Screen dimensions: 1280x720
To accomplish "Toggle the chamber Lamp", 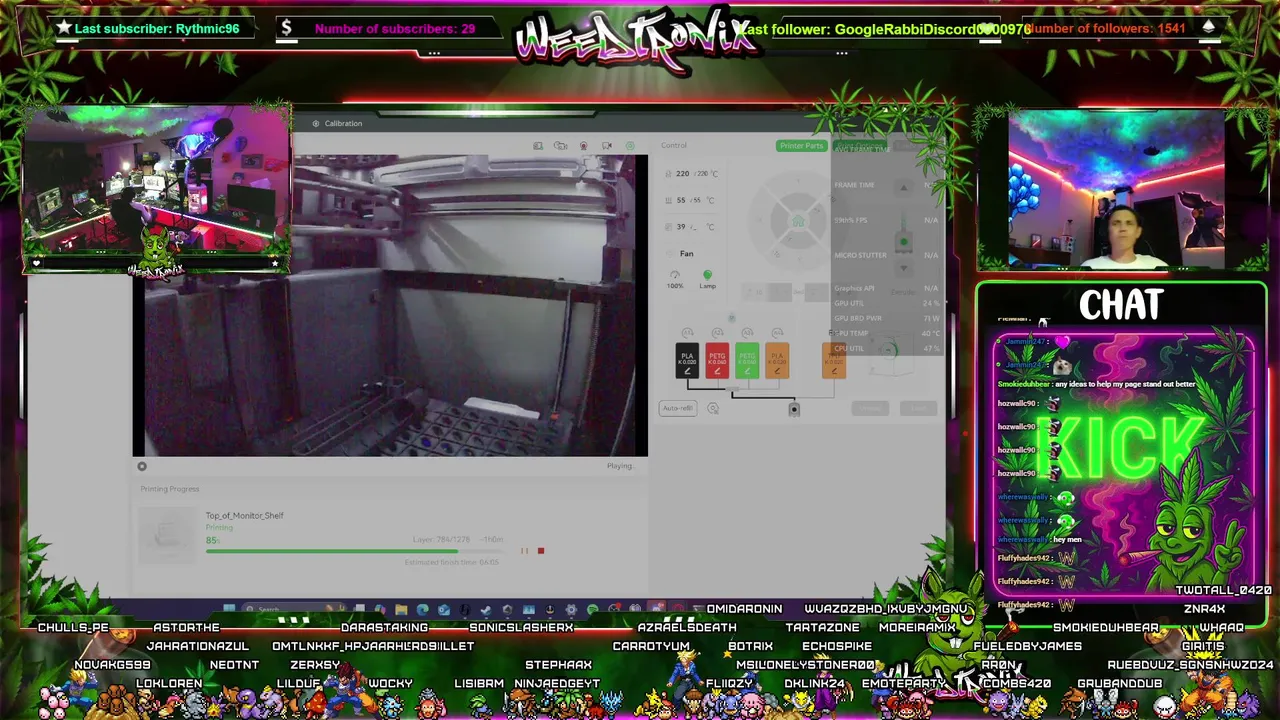I will pos(707,279).
